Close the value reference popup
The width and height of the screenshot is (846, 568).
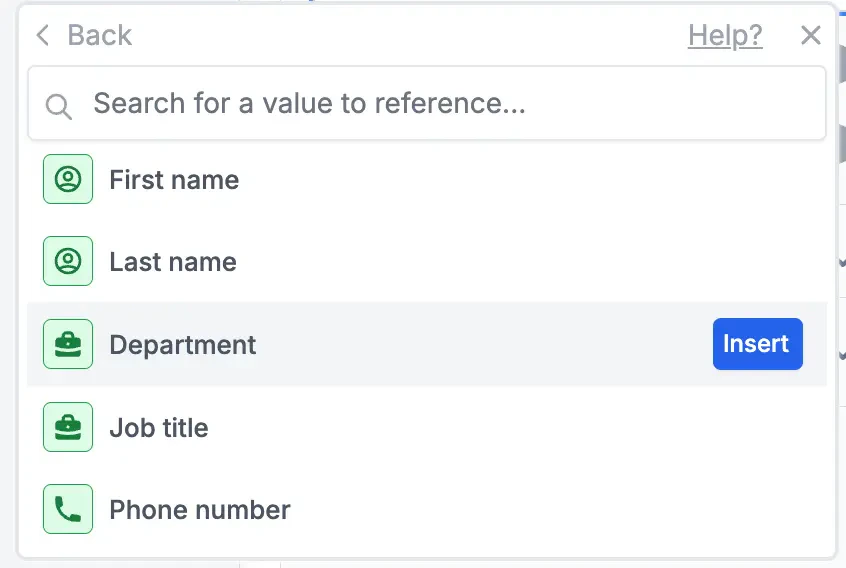click(811, 36)
